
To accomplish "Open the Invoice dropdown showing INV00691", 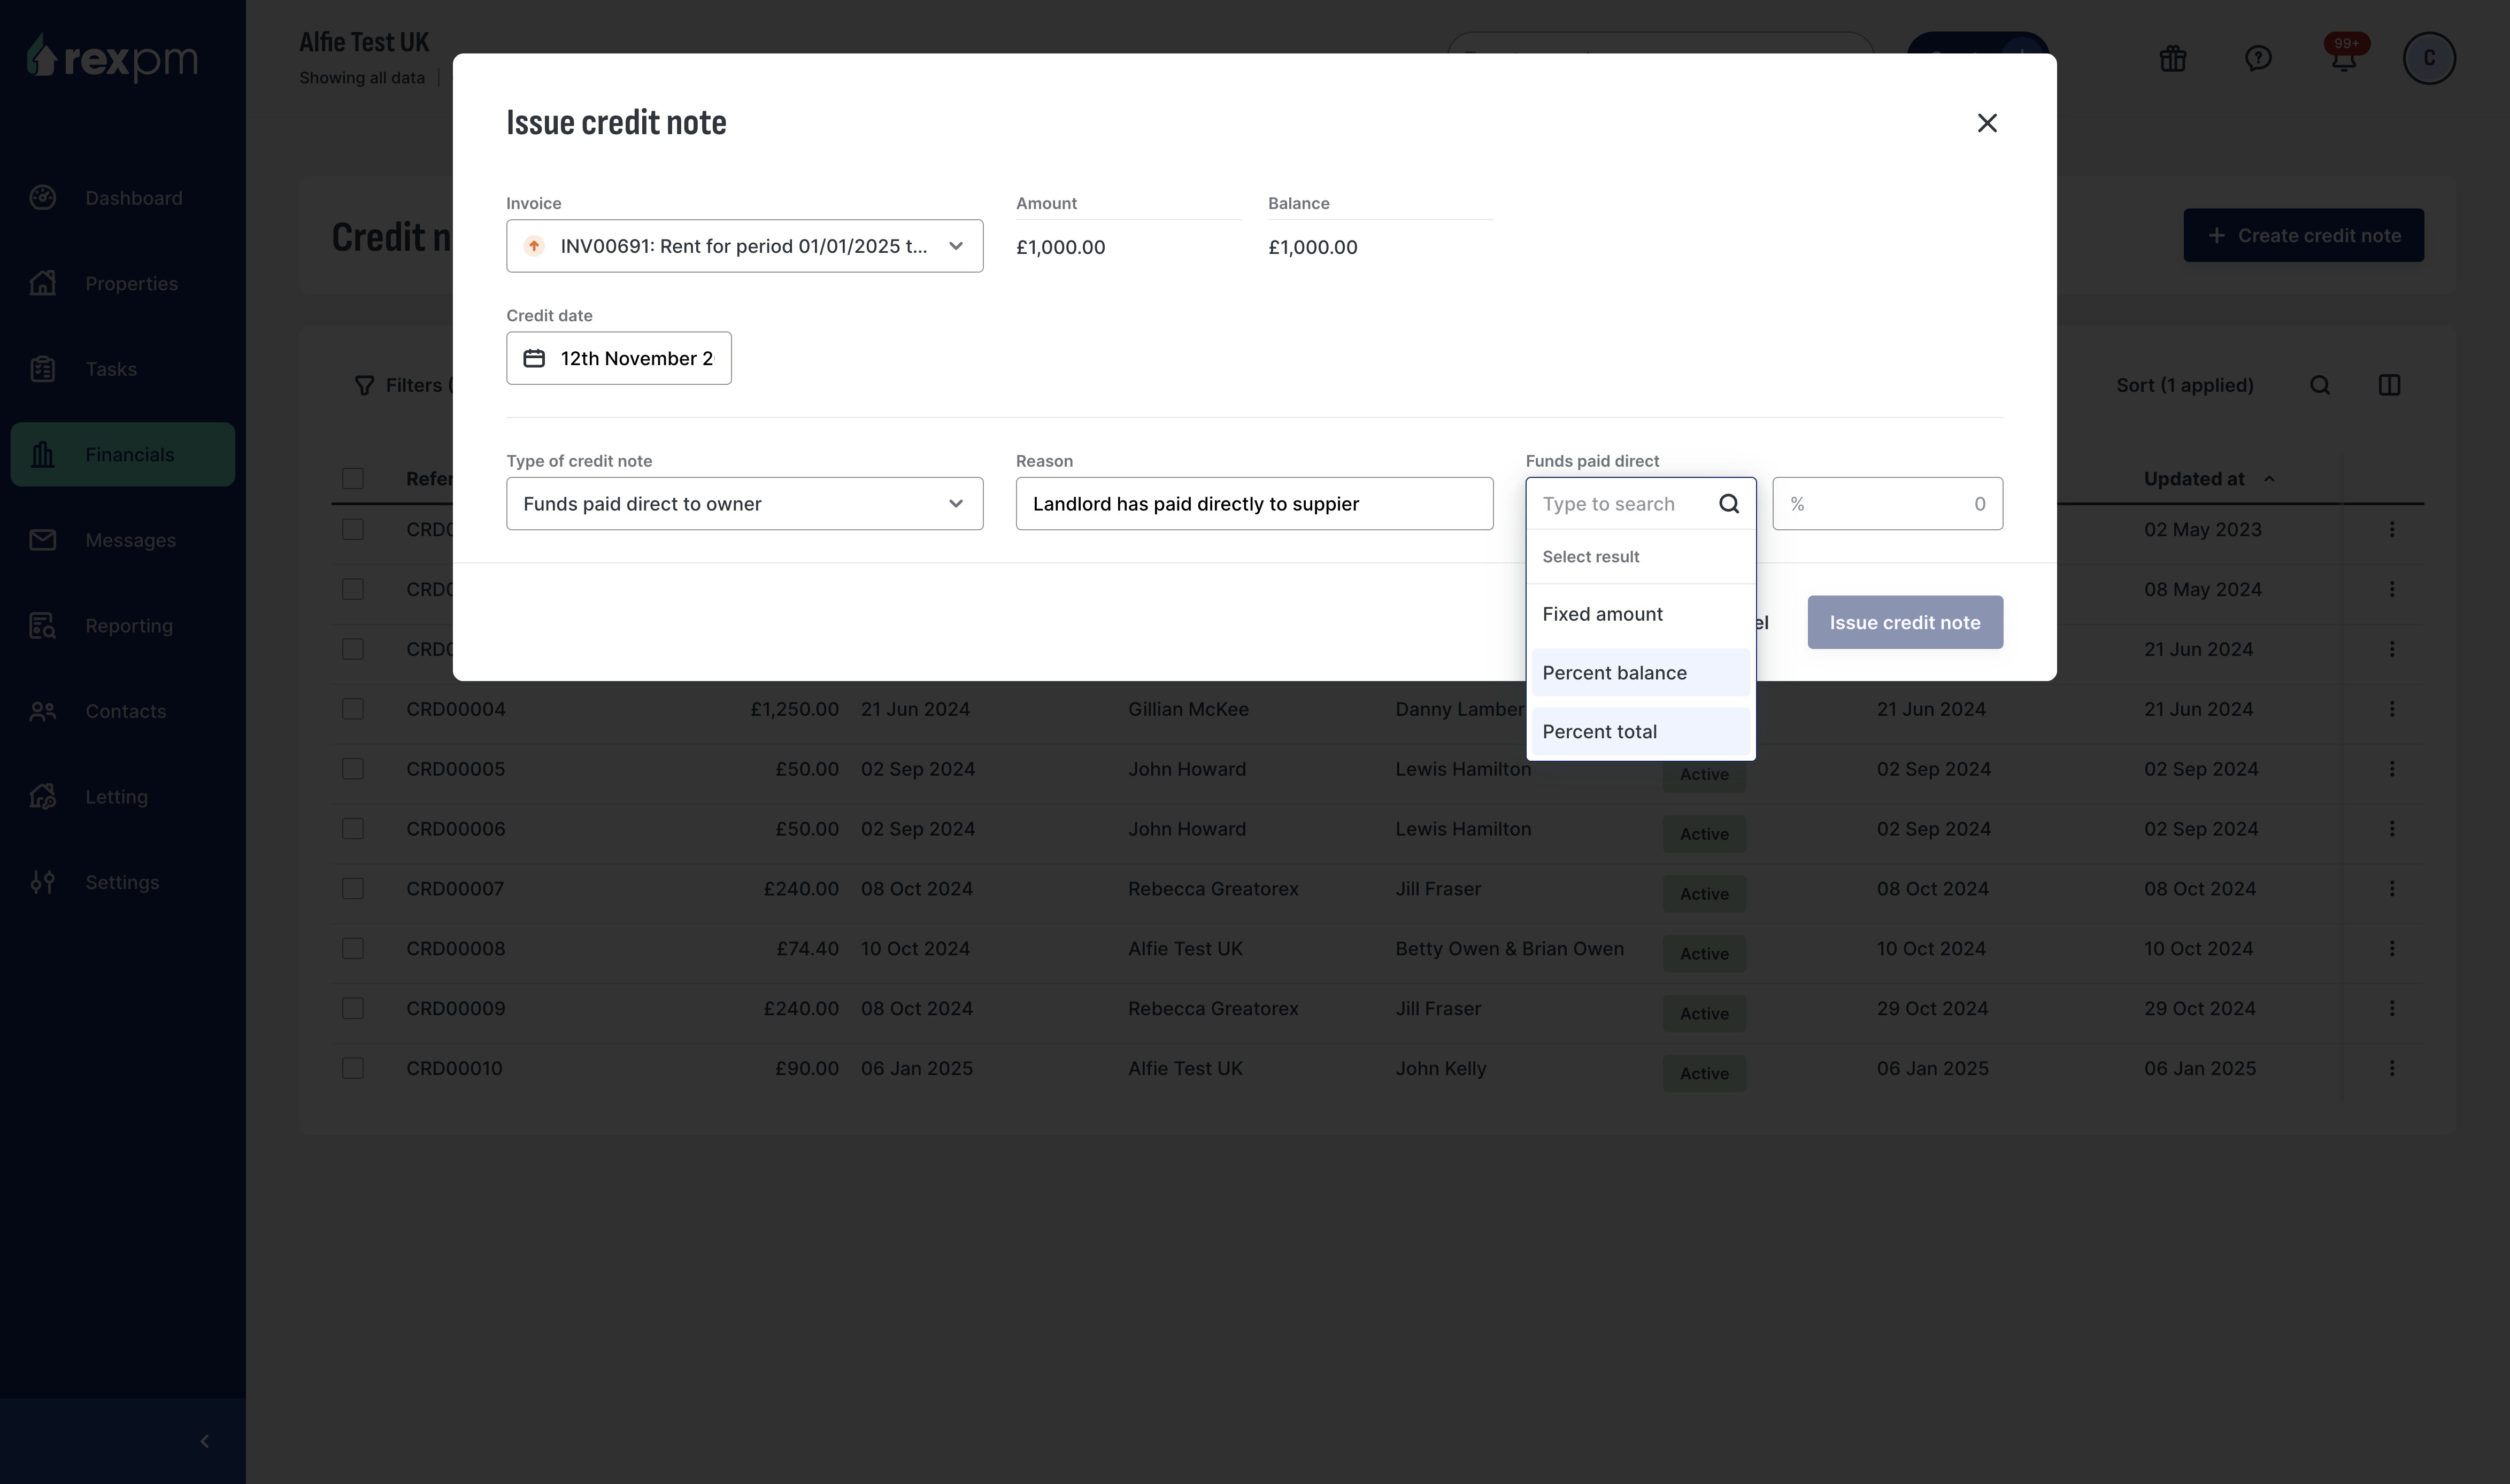I will [744, 246].
